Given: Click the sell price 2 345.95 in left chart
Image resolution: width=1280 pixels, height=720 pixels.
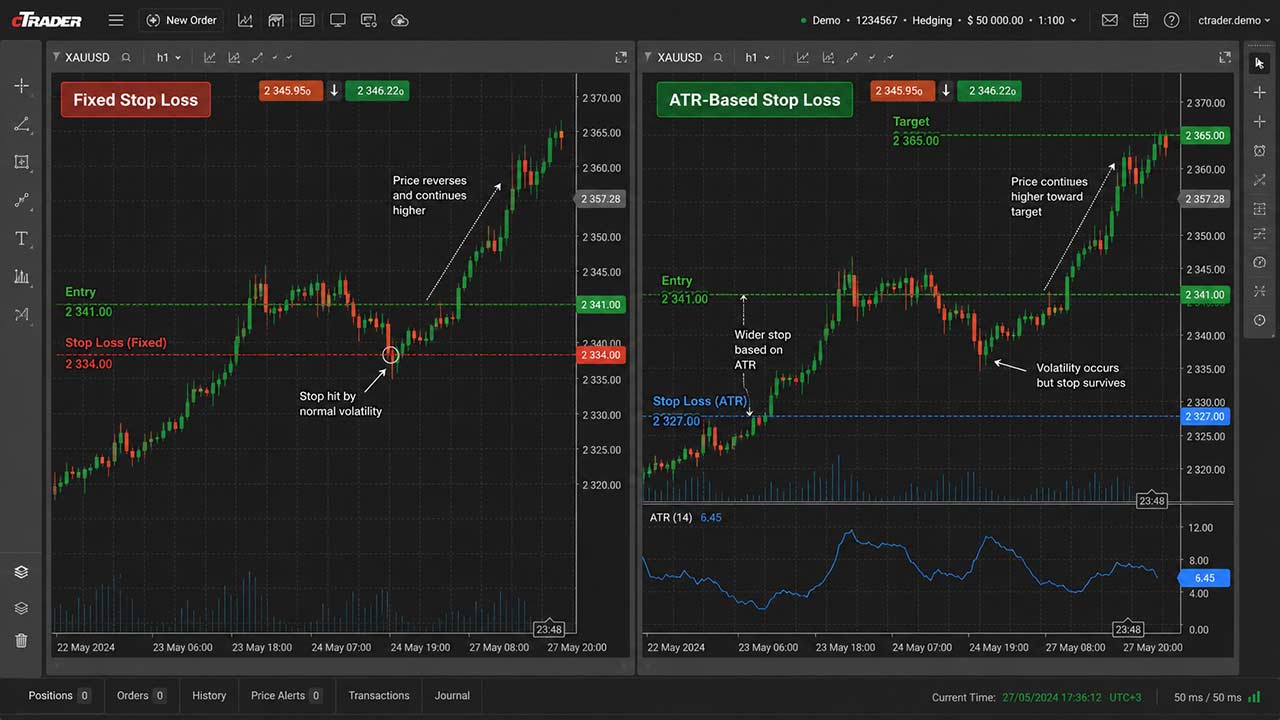Looking at the screenshot, I should pyautogui.click(x=290, y=91).
